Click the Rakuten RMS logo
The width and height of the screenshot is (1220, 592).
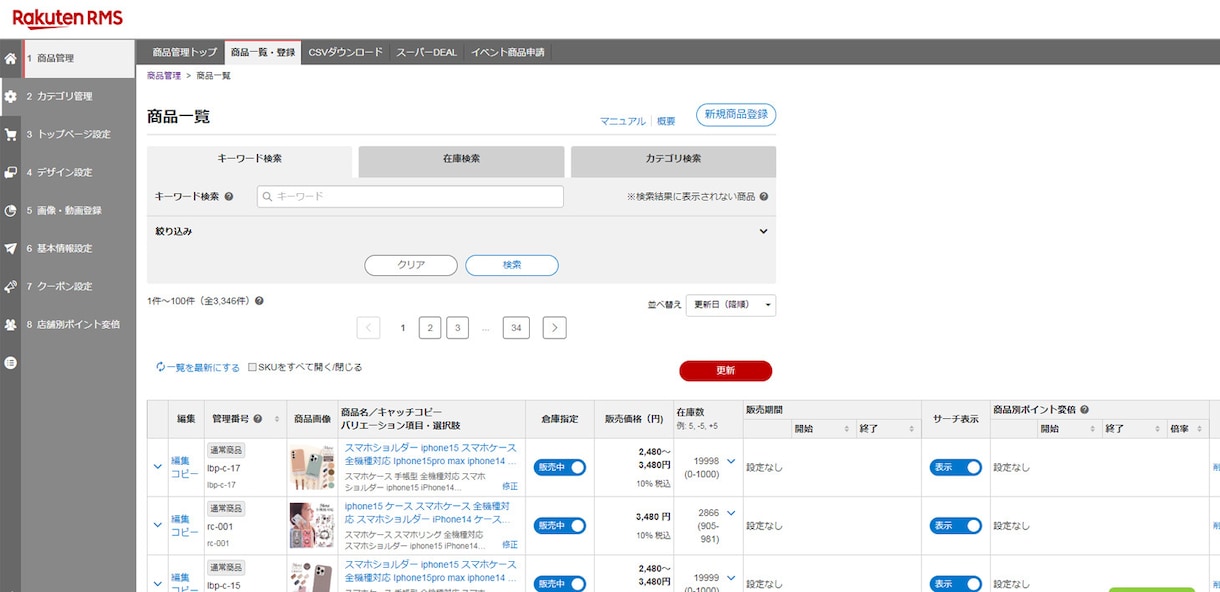67,18
